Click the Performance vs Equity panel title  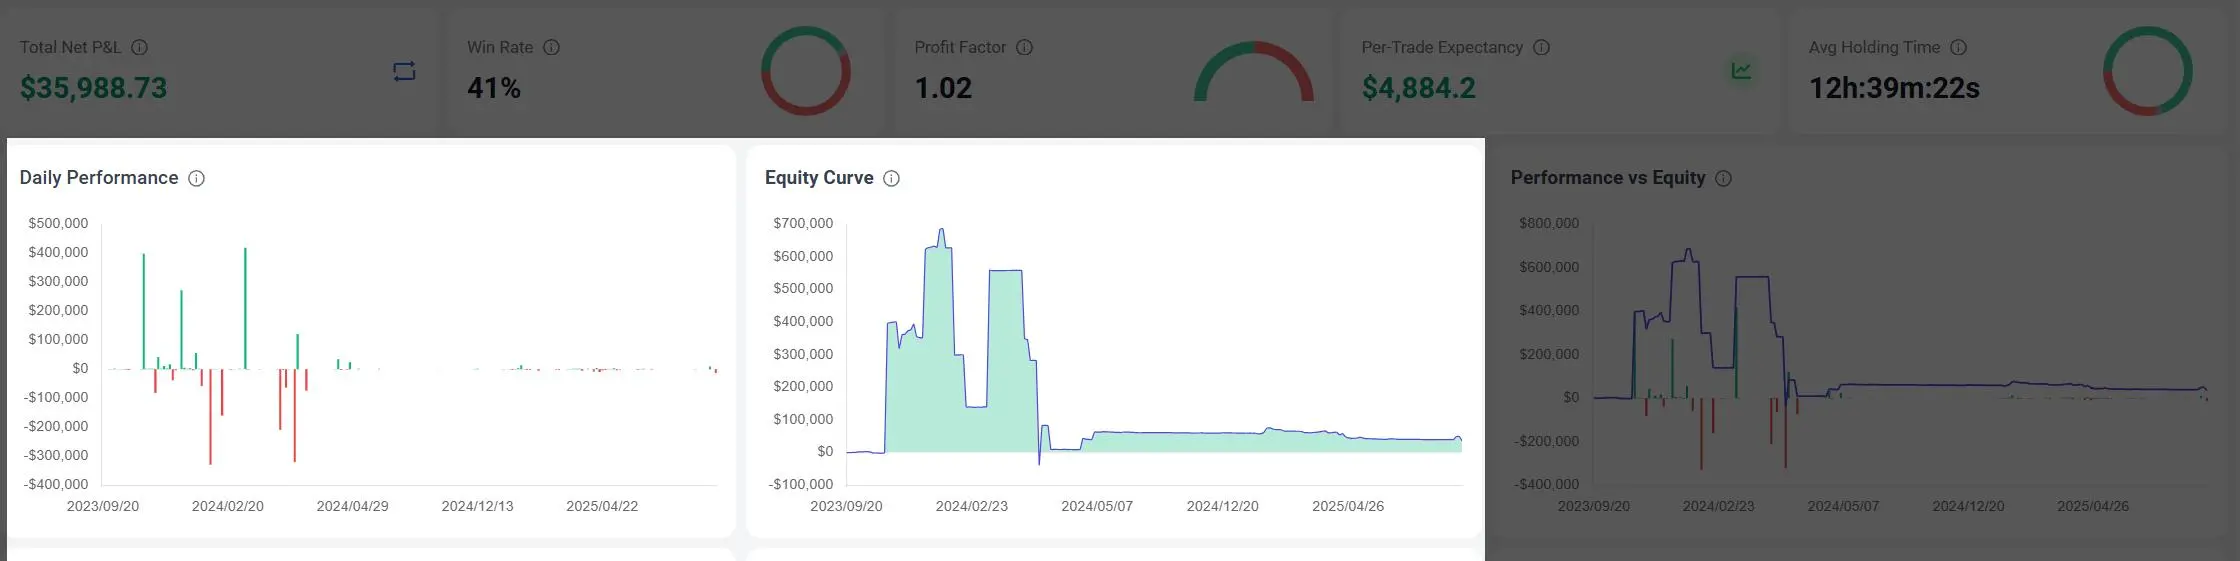(x=1607, y=178)
